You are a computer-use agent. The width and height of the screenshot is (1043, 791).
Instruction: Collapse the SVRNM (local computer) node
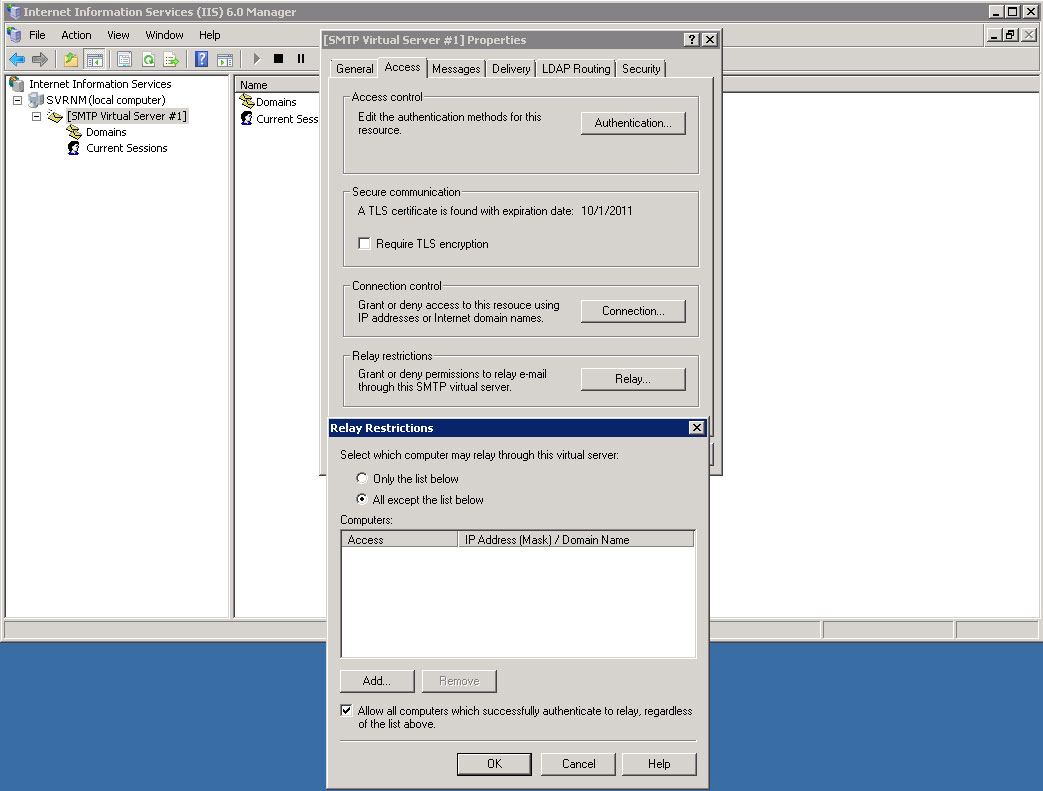click(x=18, y=100)
